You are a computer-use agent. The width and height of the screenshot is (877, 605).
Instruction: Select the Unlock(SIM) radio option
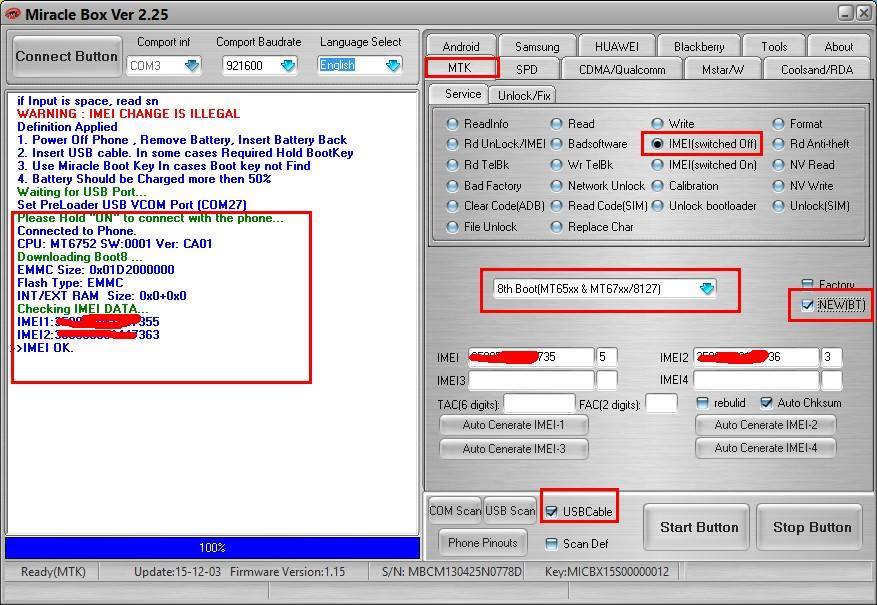point(812,206)
